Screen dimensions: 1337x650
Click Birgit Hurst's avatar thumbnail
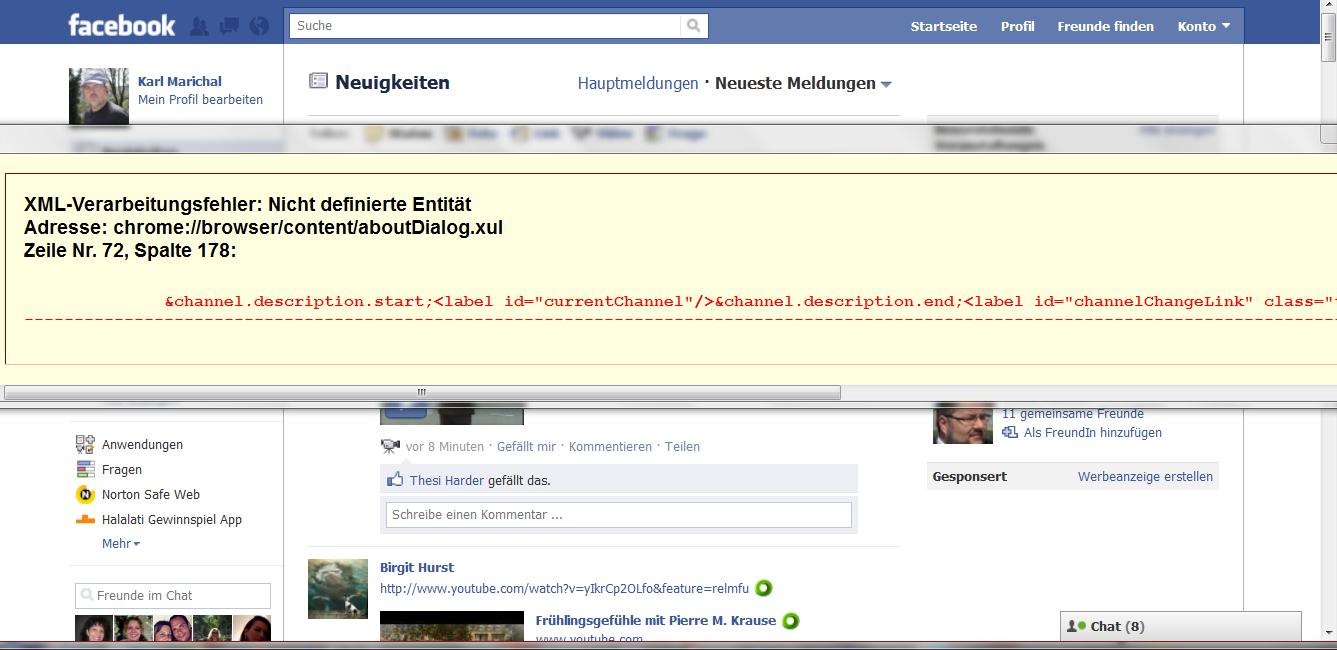pyautogui.click(x=338, y=588)
